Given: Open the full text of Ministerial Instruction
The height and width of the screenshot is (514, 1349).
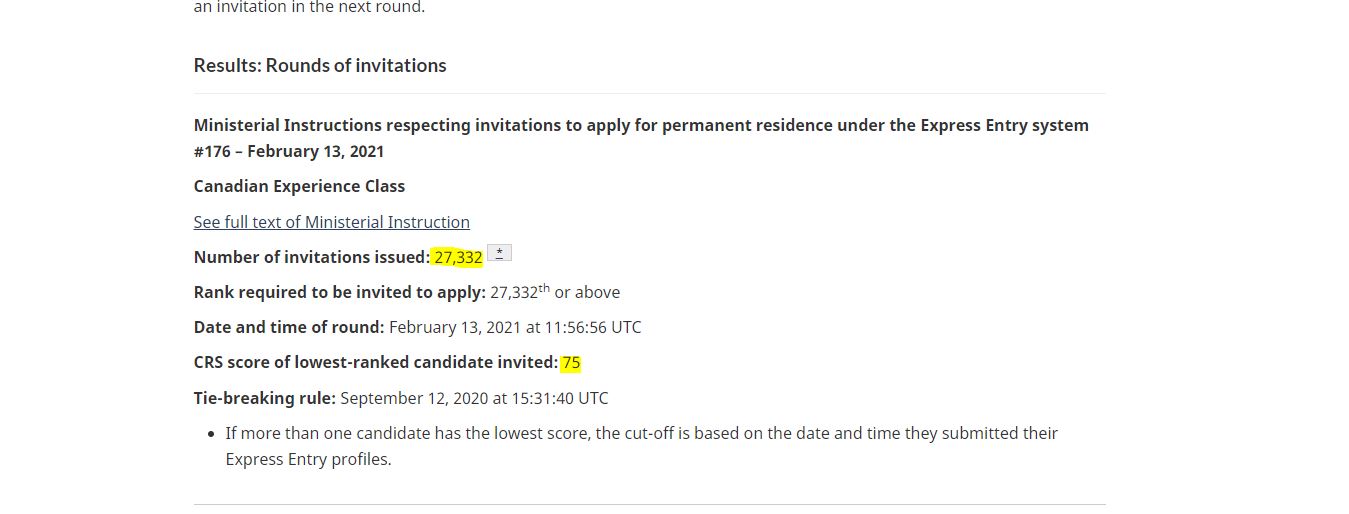Looking at the screenshot, I should (x=332, y=222).
